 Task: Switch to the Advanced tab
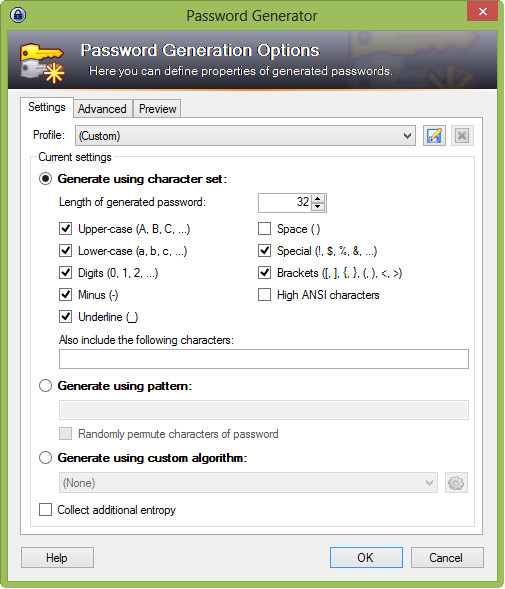point(102,109)
